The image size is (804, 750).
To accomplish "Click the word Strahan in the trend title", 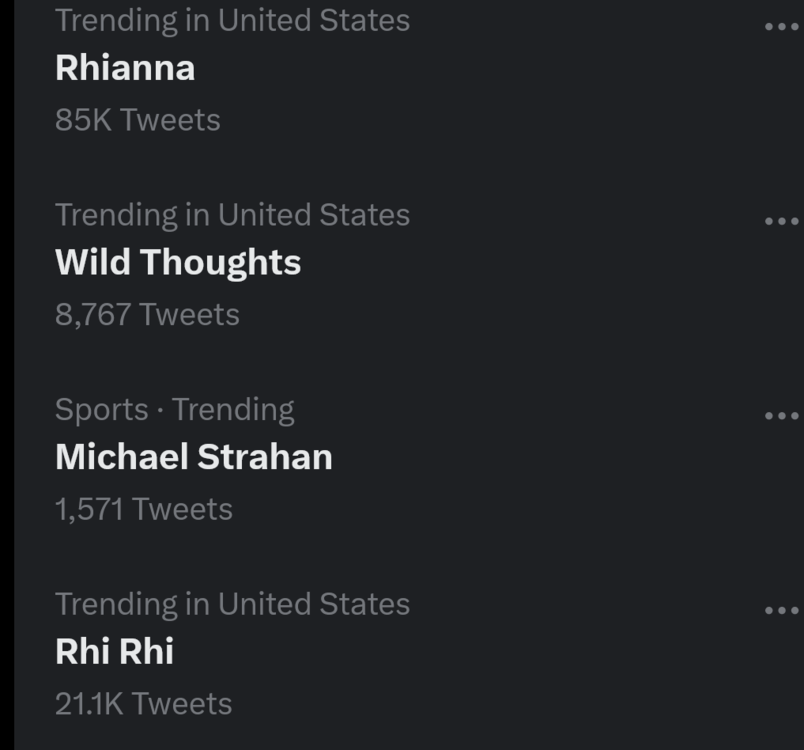I will [264, 457].
